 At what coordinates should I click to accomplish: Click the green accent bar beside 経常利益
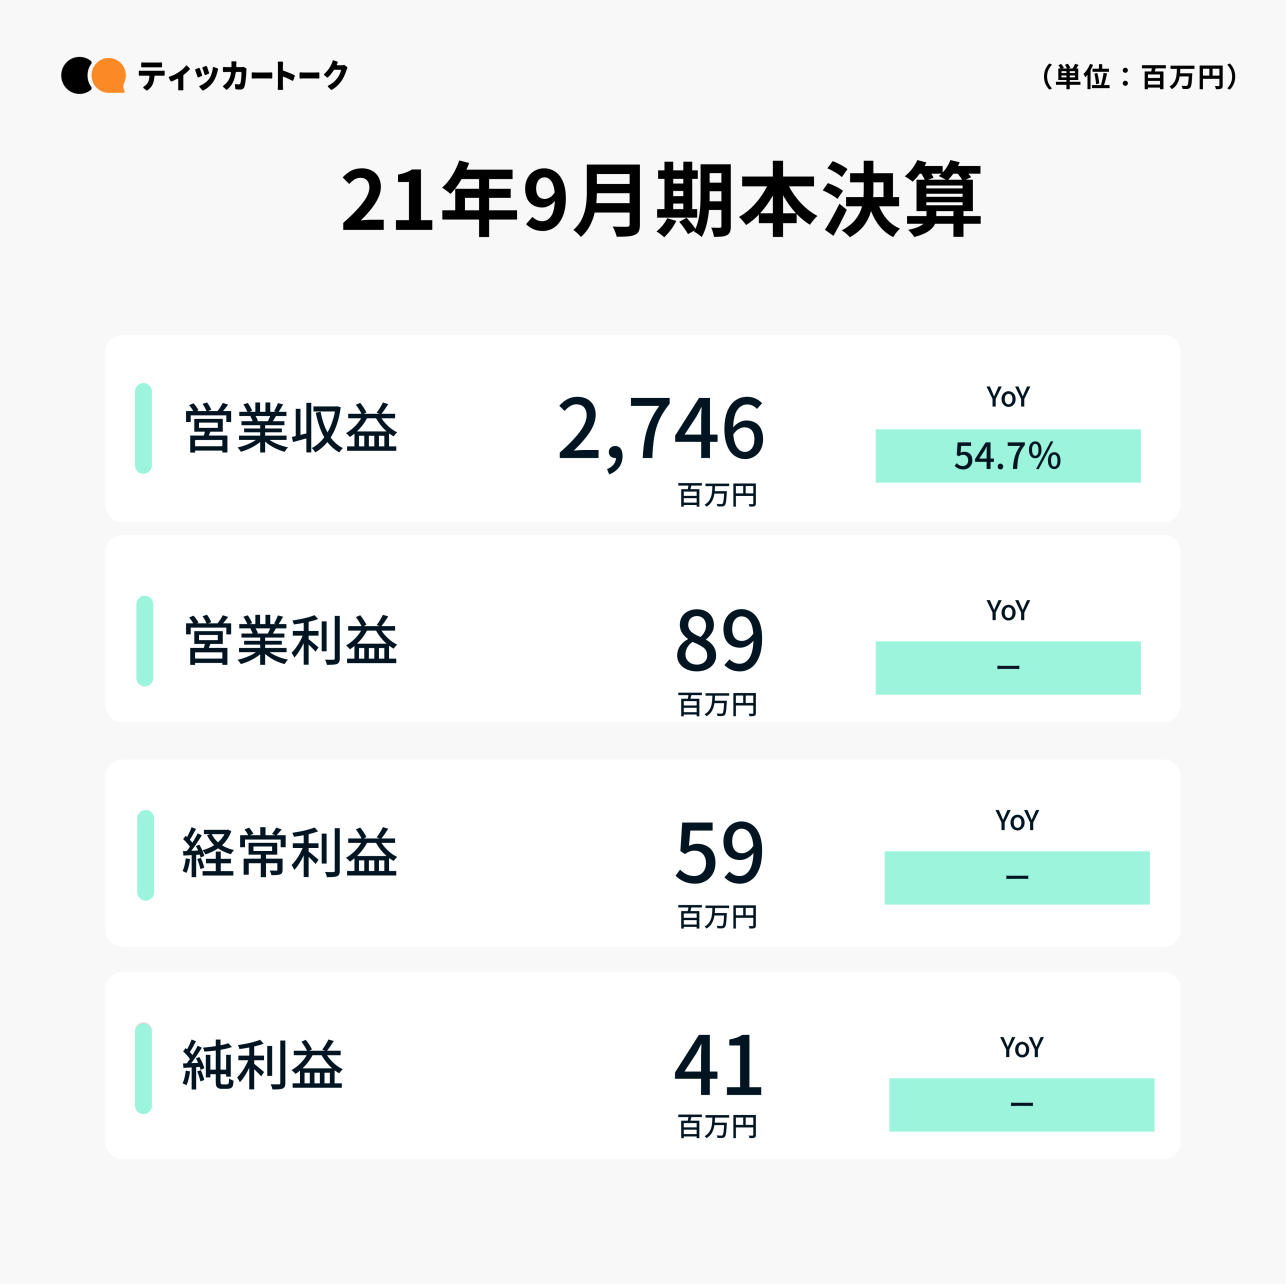click(x=146, y=855)
